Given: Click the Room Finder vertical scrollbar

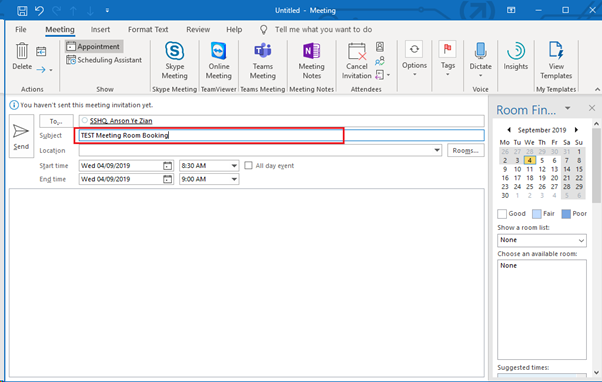Looking at the screenshot, I should [x=596, y=165].
